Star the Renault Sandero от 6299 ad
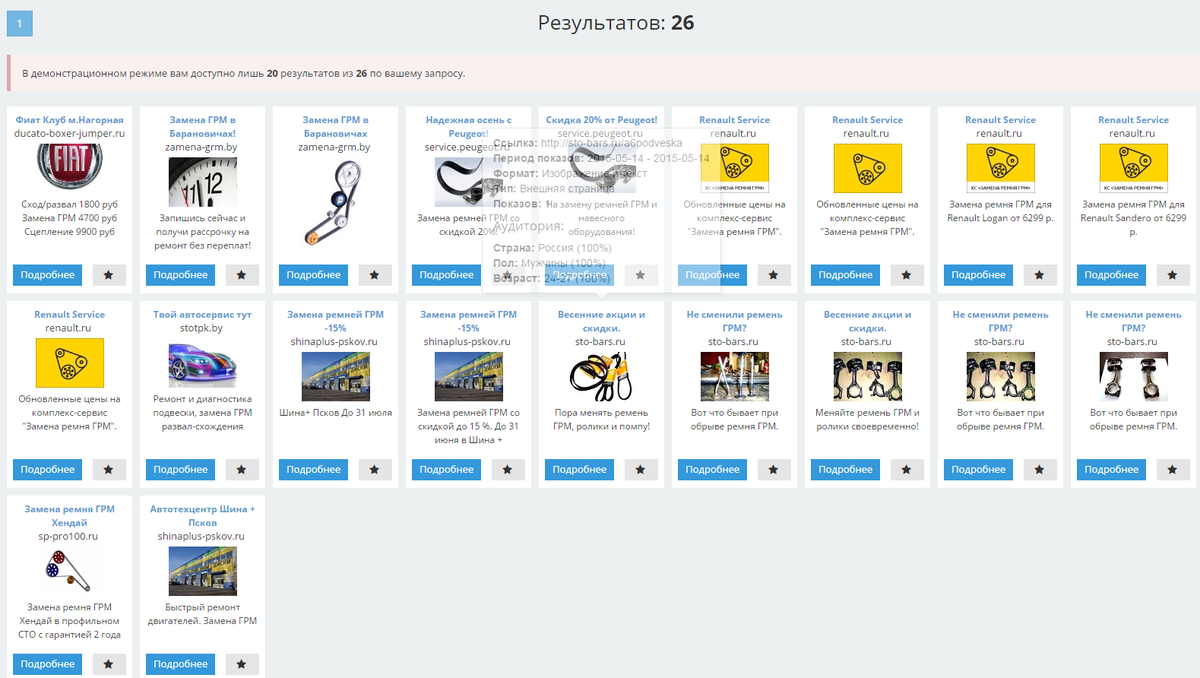The width and height of the screenshot is (1200, 678). click(x=1172, y=275)
